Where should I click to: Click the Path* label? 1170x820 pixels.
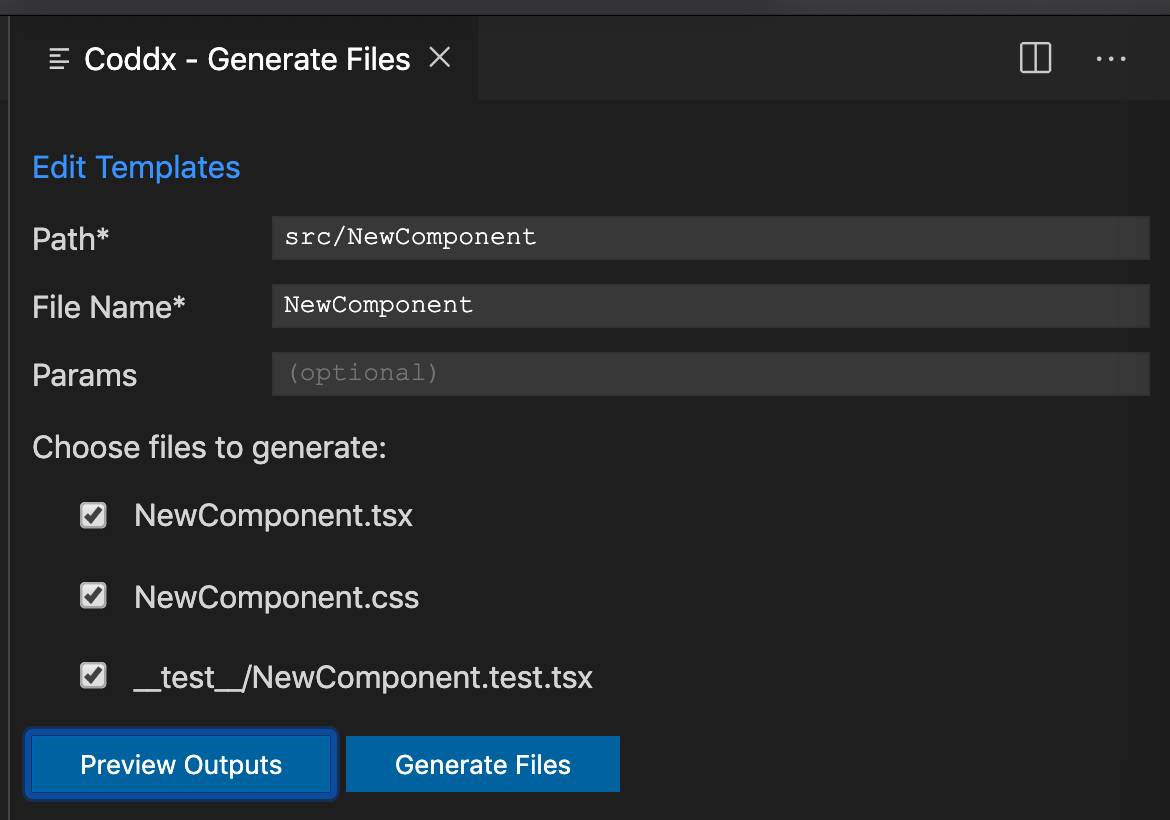coord(71,240)
